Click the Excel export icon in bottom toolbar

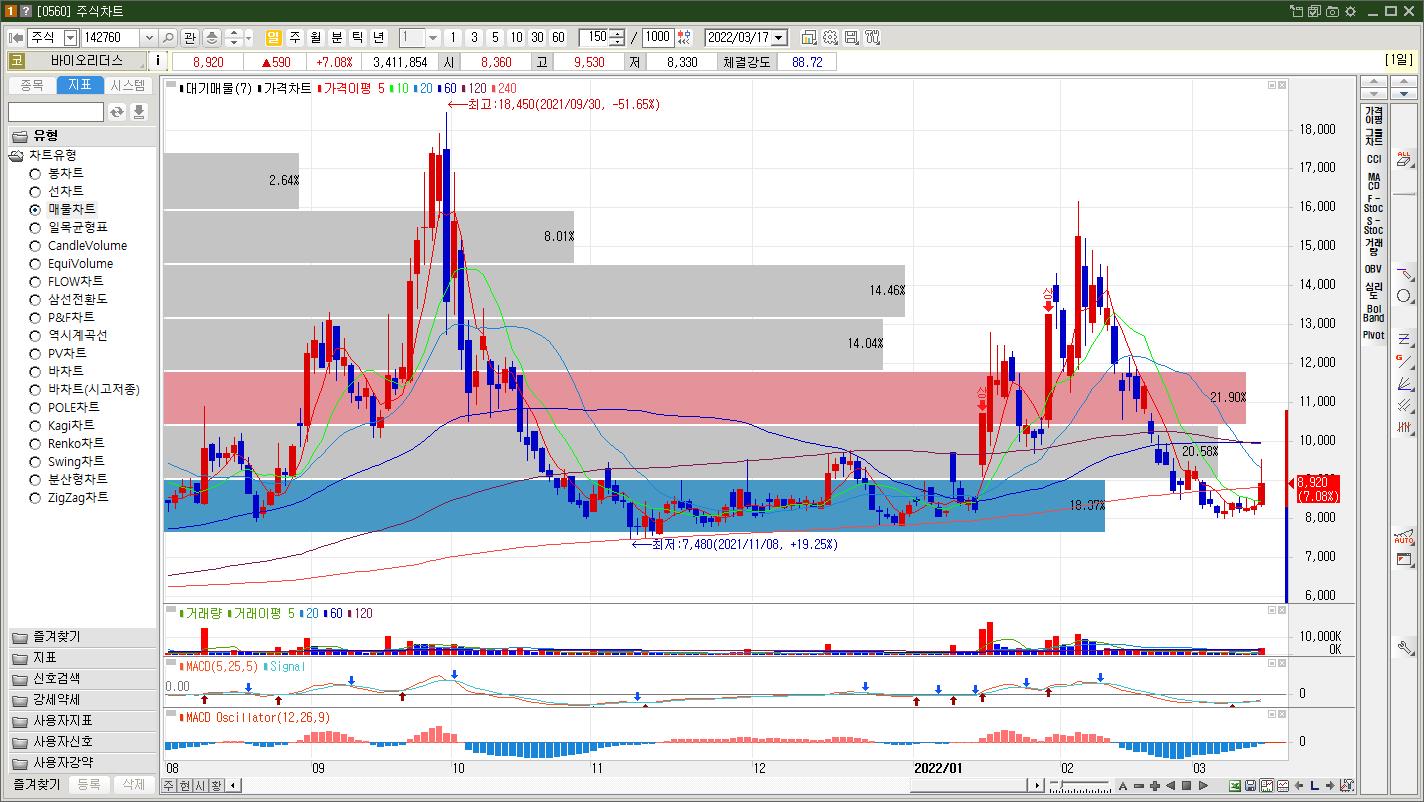point(1235,786)
